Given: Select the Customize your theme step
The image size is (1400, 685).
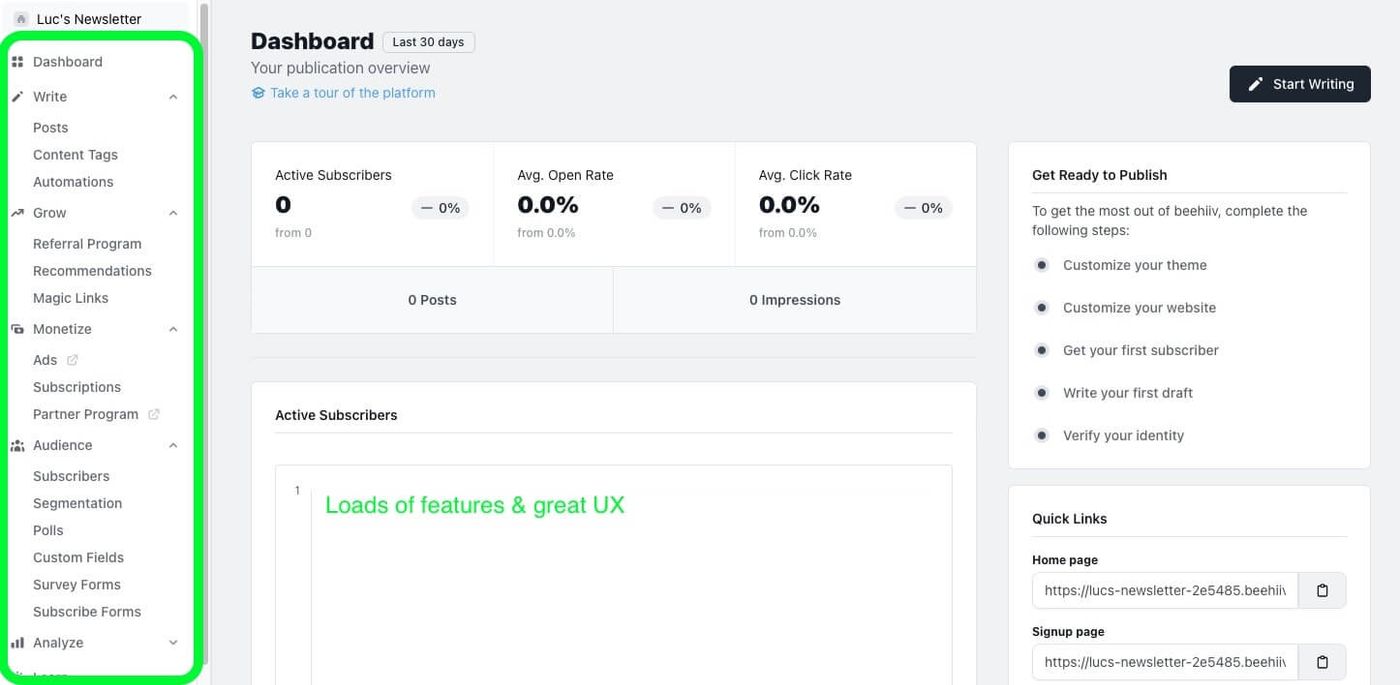Looking at the screenshot, I should 1135,265.
